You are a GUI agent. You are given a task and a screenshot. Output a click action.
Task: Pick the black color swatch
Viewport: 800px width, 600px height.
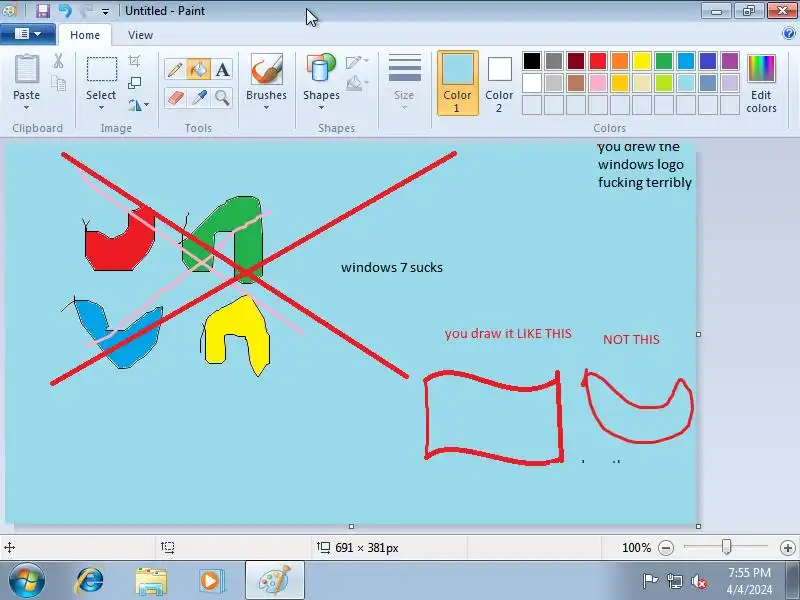click(532, 61)
